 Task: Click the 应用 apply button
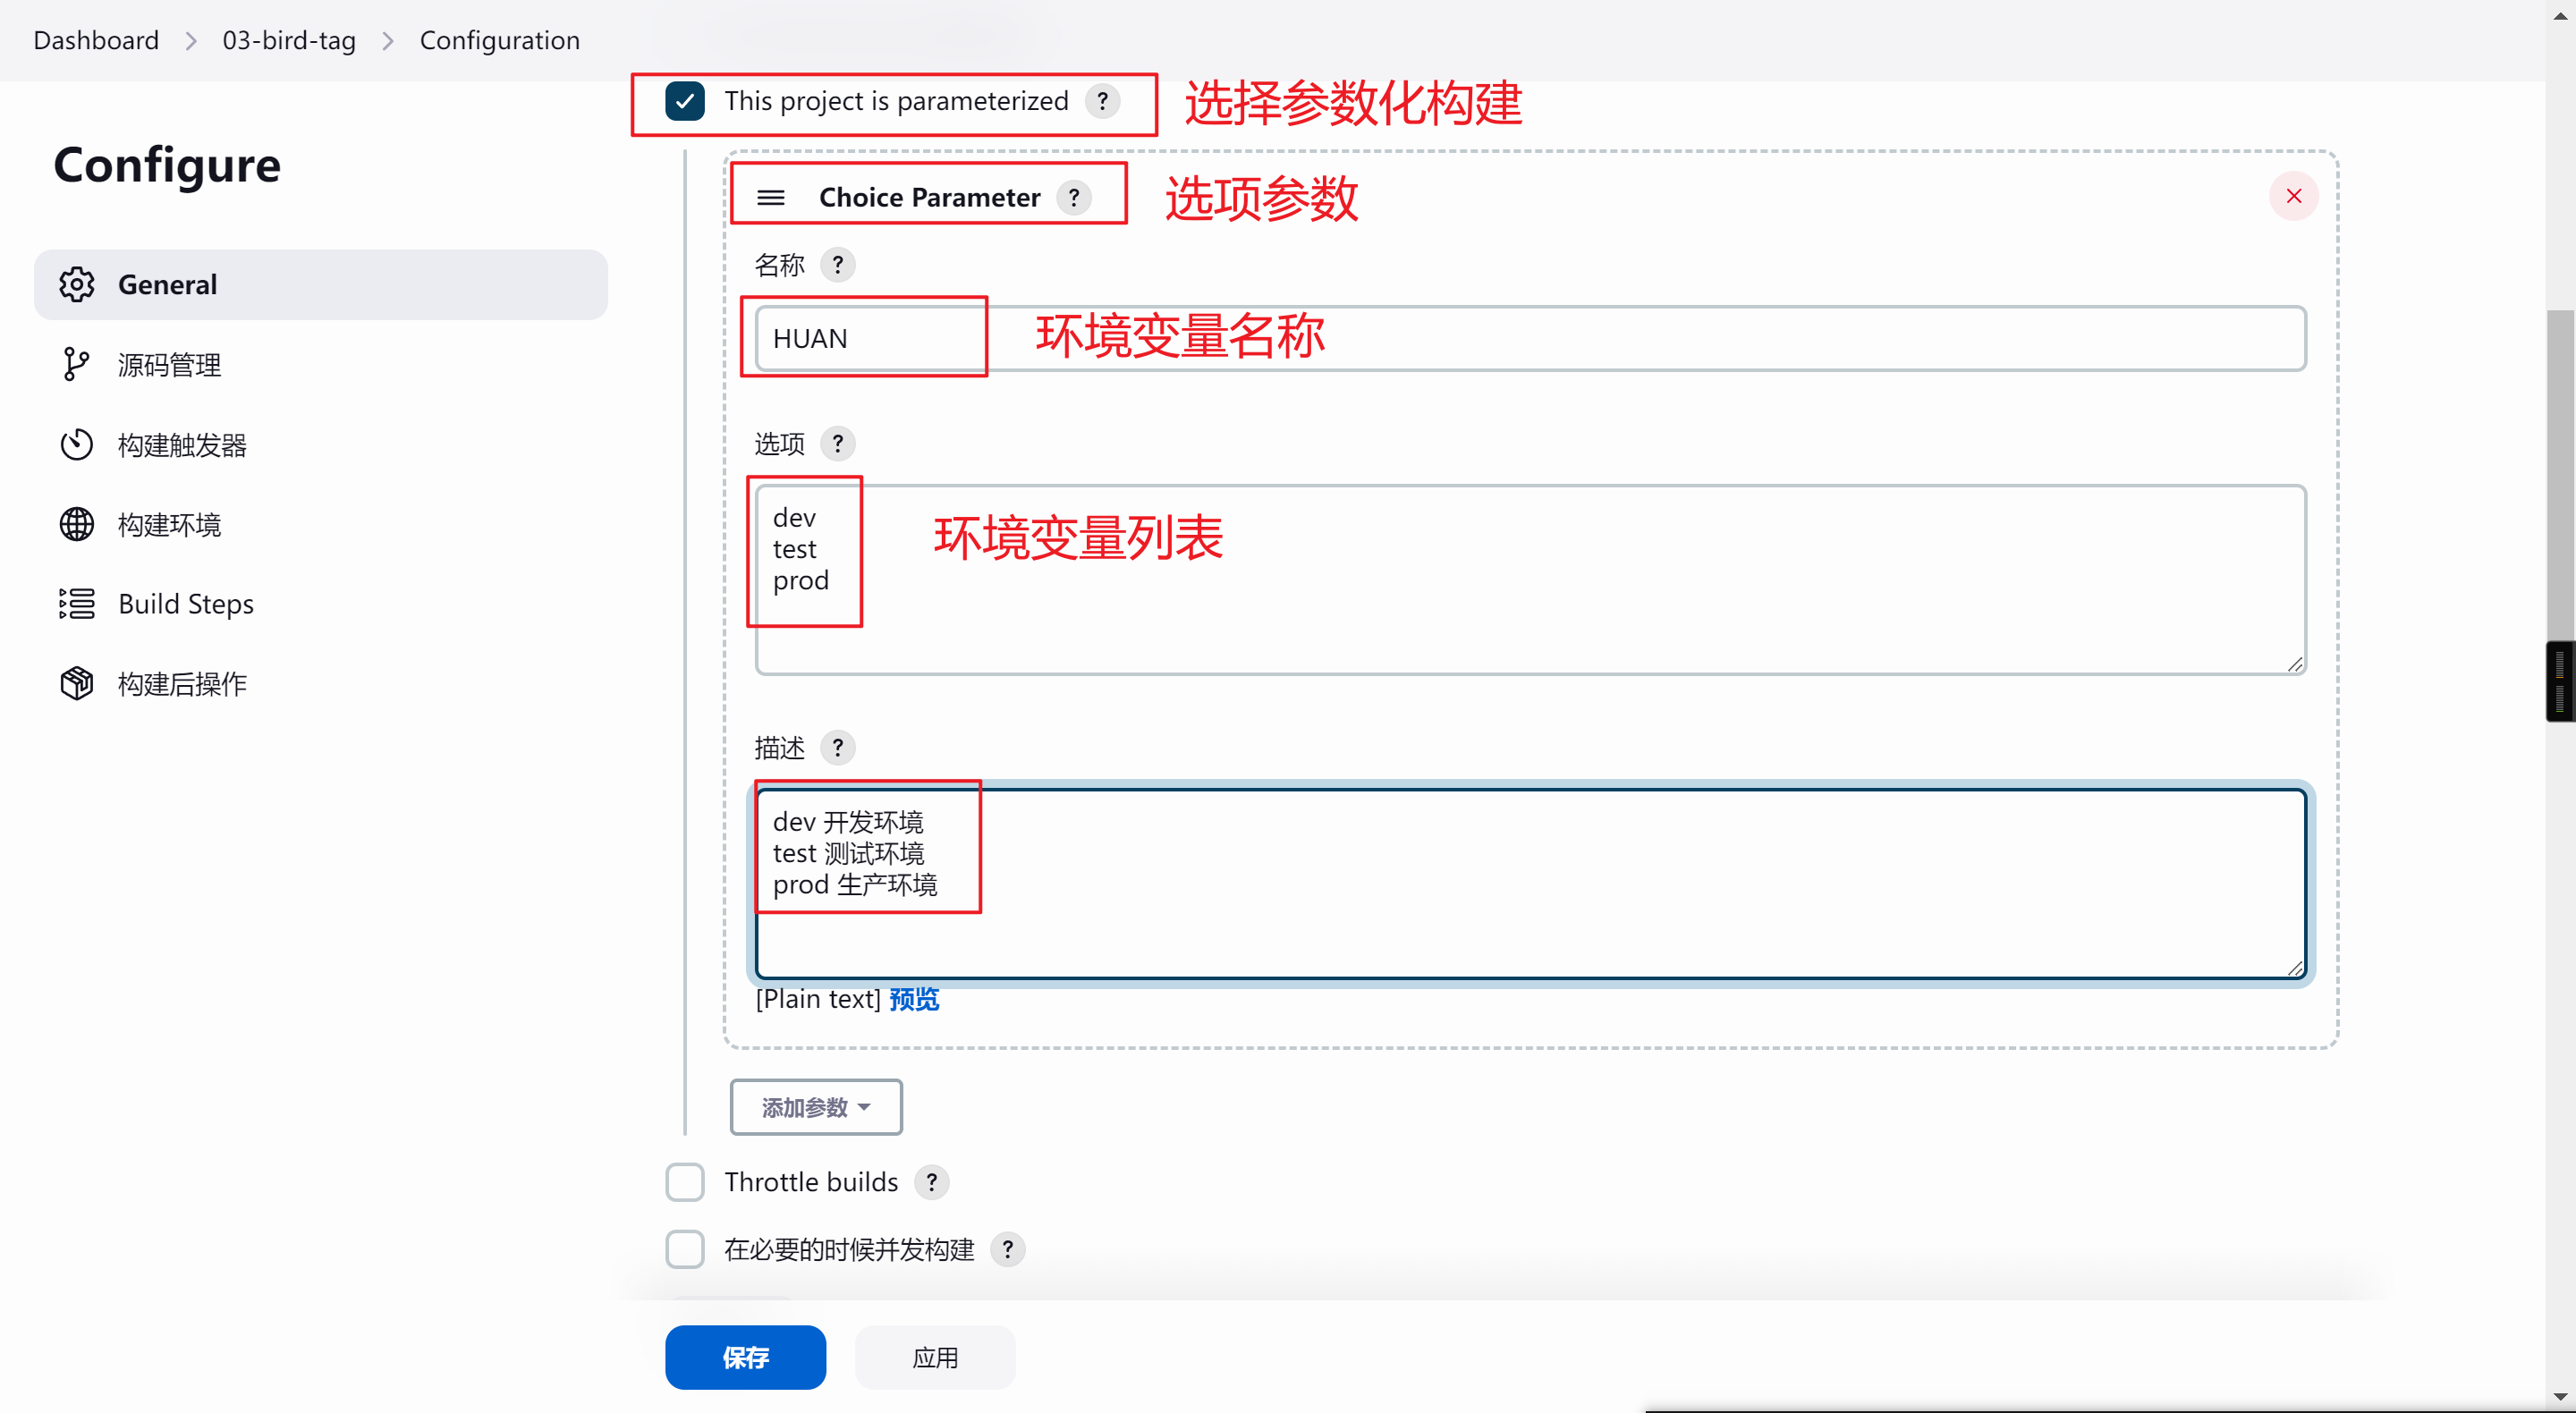935,1357
